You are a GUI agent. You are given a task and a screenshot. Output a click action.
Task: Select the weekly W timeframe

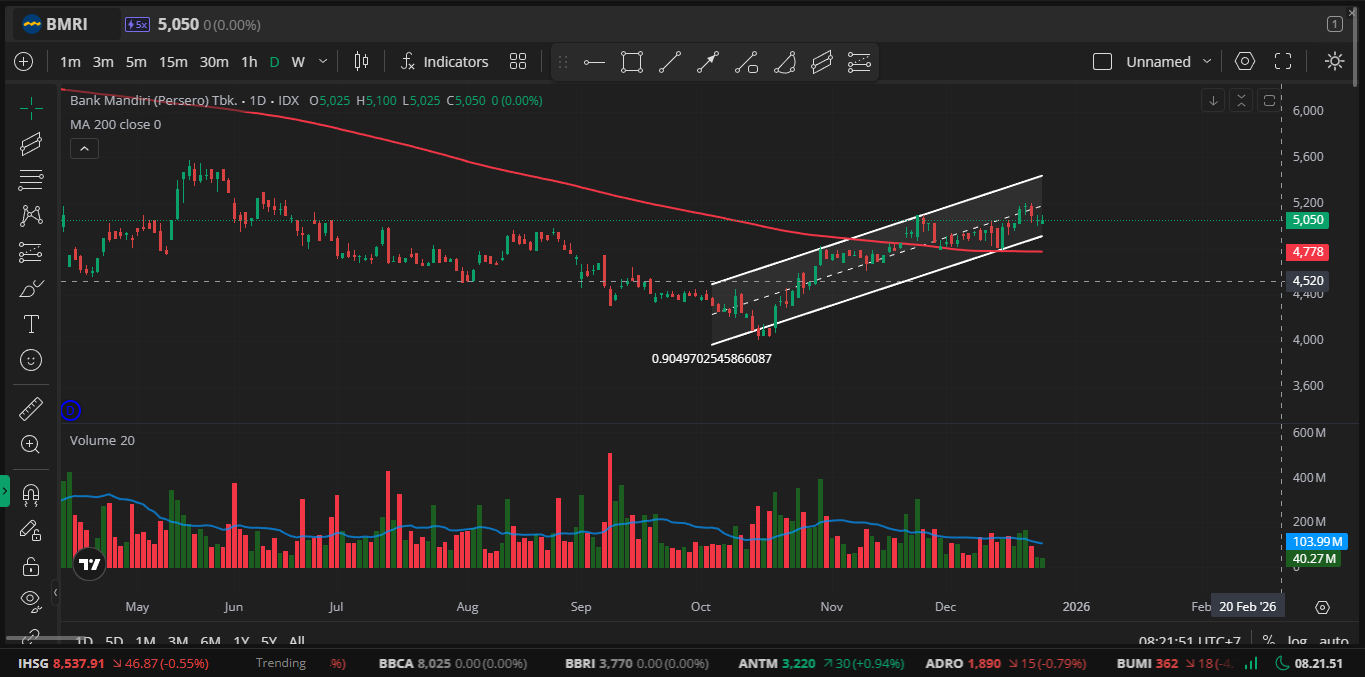click(x=298, y=61)
